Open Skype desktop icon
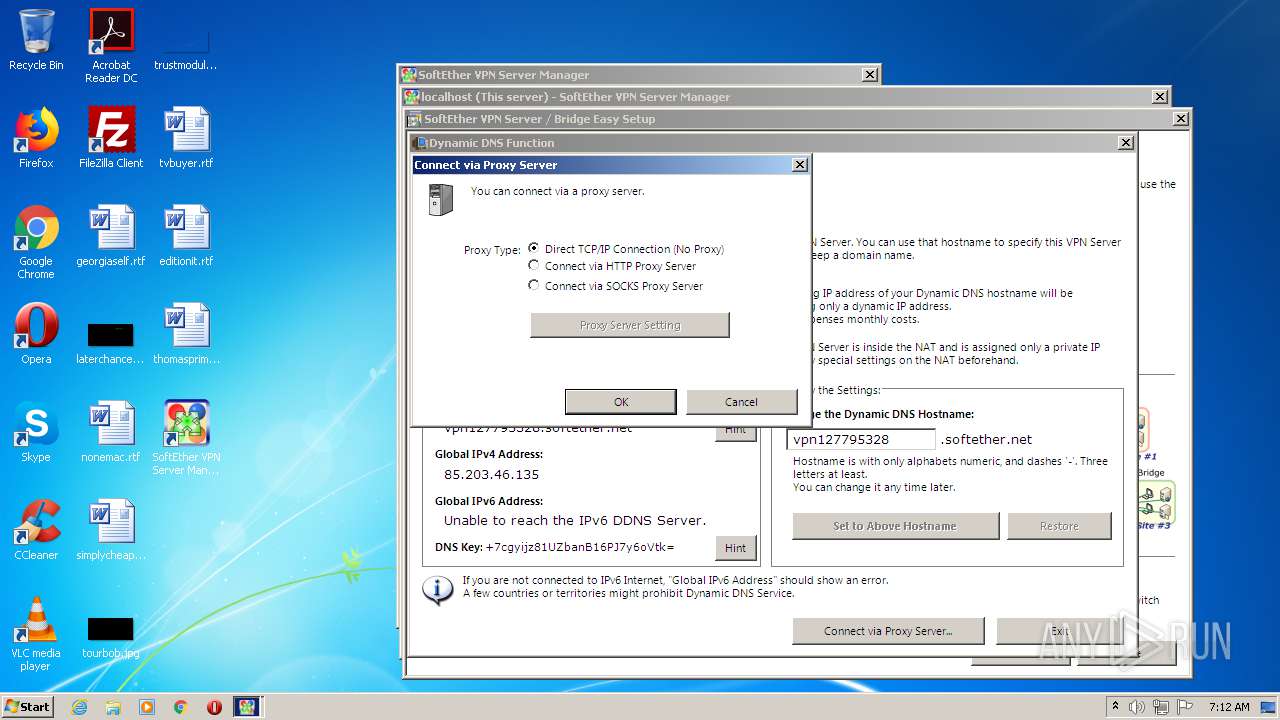The height and width of the screenshot is (720, 1280). [36, 432]
